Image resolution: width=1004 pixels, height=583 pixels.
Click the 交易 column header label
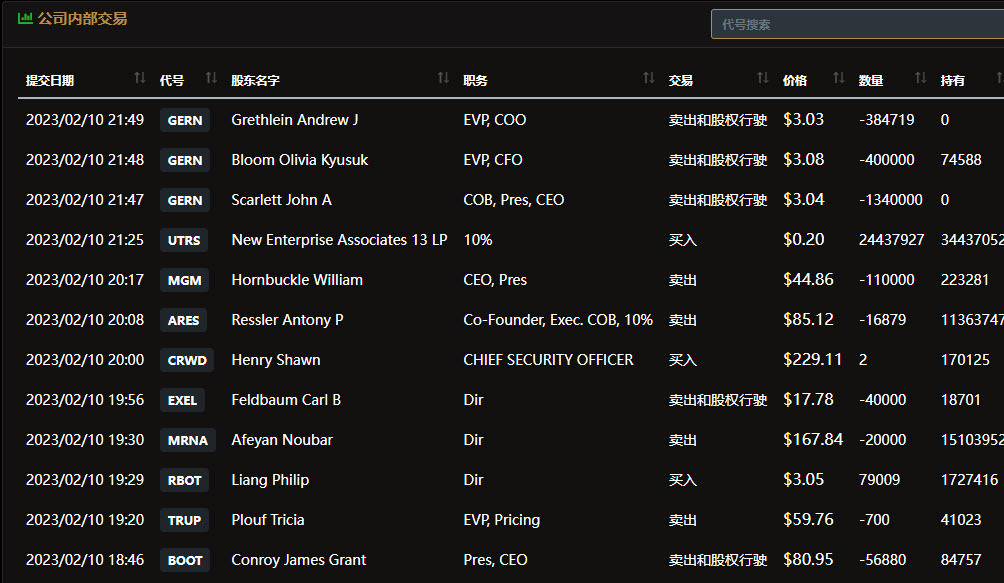(x=681, y=80)
